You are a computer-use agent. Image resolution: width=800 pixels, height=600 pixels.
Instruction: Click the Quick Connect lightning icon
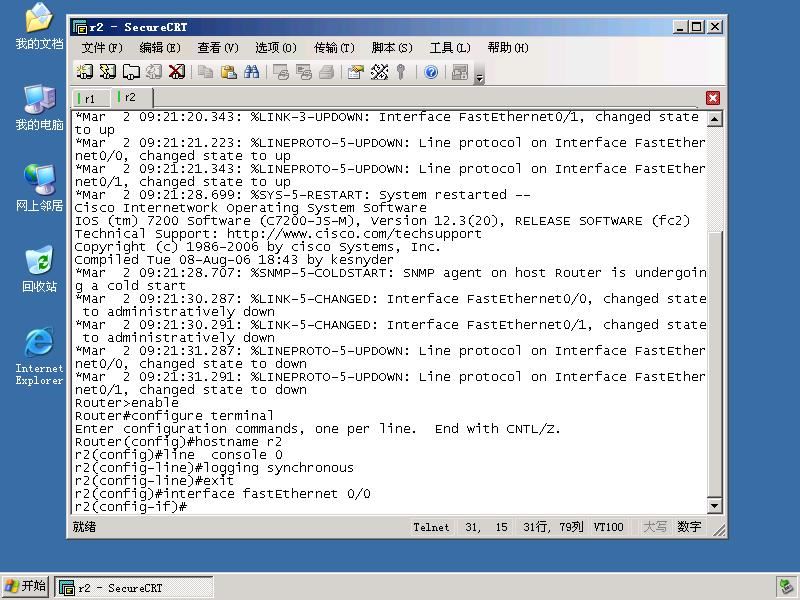(108, 72)
